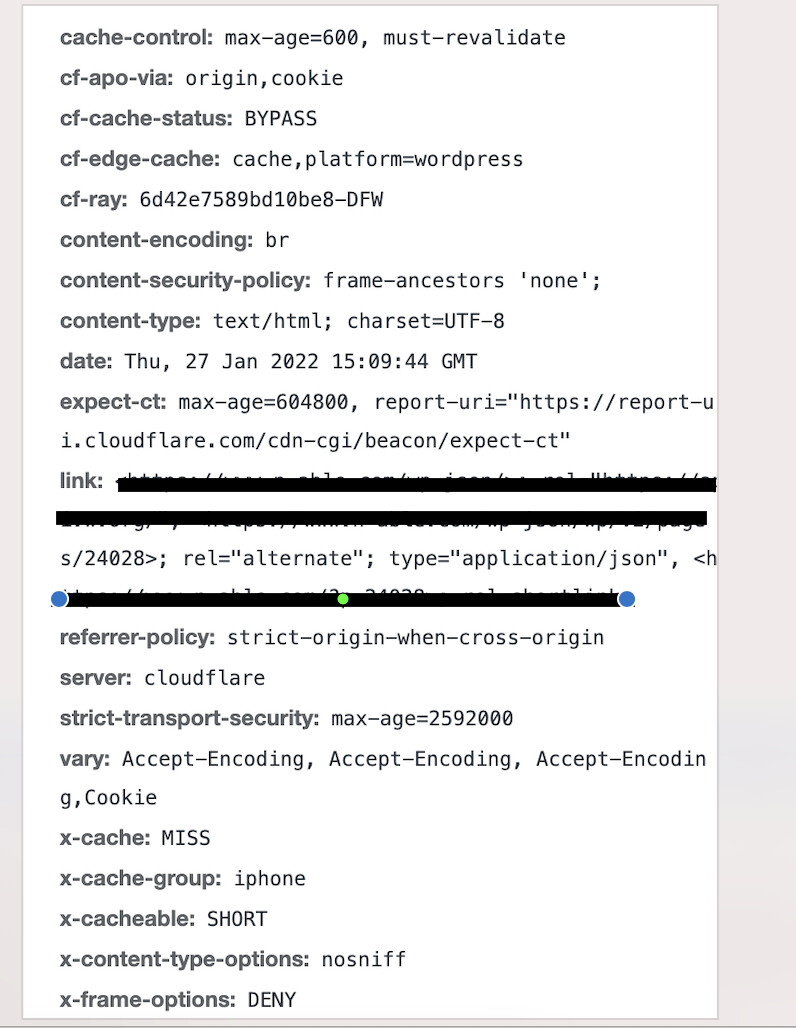Click the MISS value of x-cache

coord(185,838)
